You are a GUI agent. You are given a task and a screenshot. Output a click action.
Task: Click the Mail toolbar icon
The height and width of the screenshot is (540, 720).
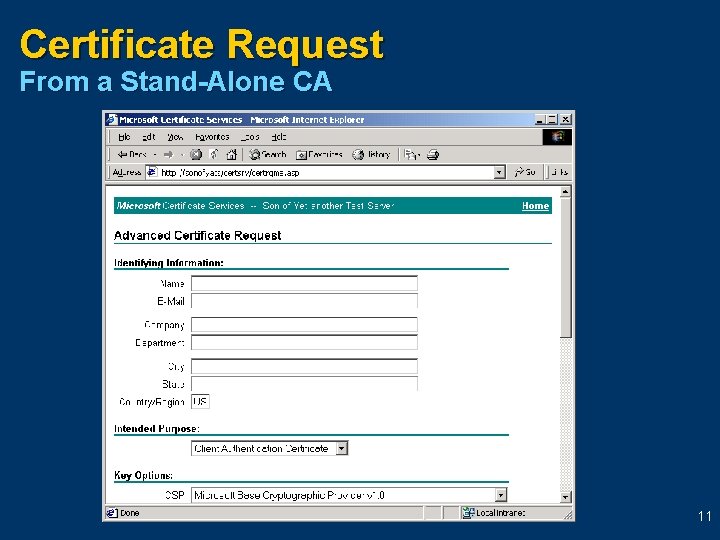pos(411,155)
